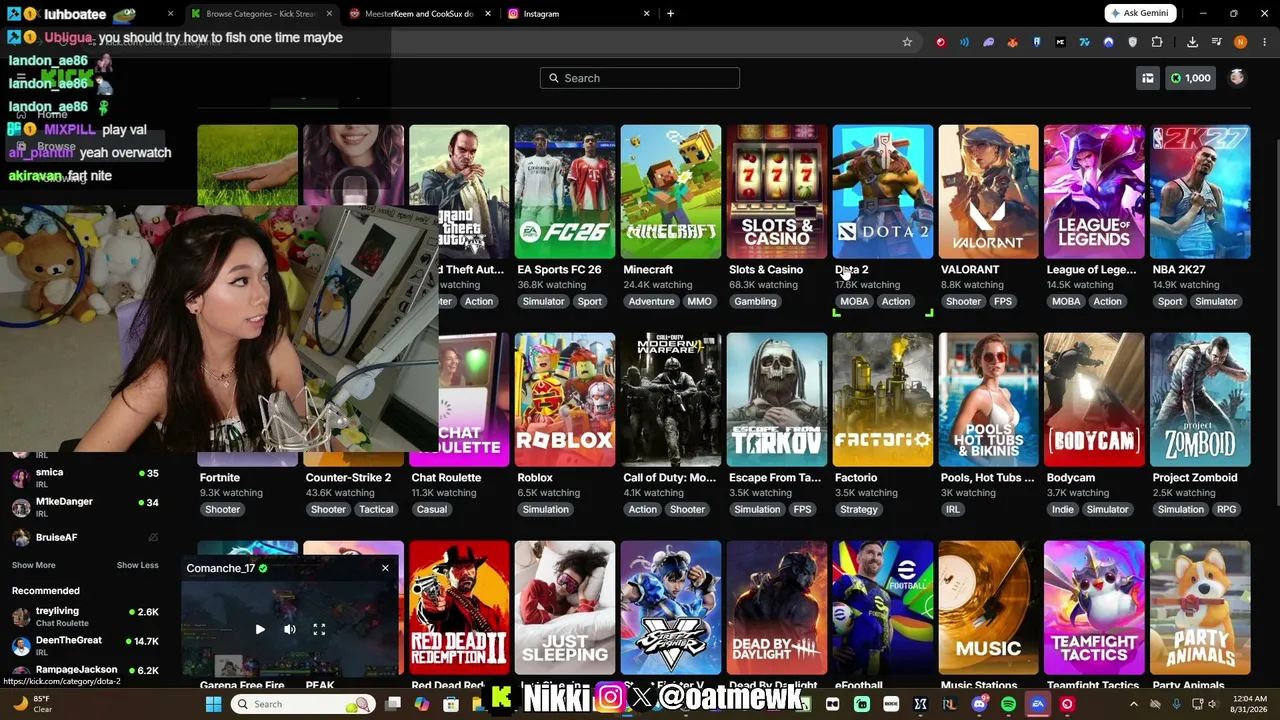The height and width of the screenshot is (720, 1280).
Task: Open the Kick user avatar menu
Action: pos(1237,78)
